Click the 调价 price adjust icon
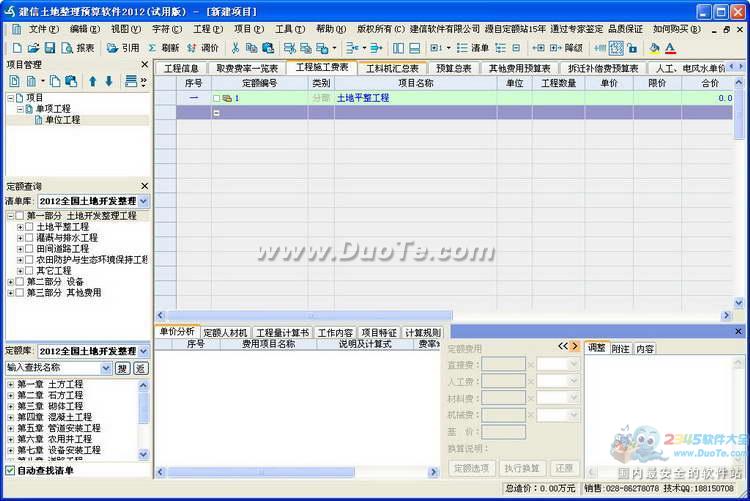This screenshot has width=750, height=501. (x=203, y=47)
